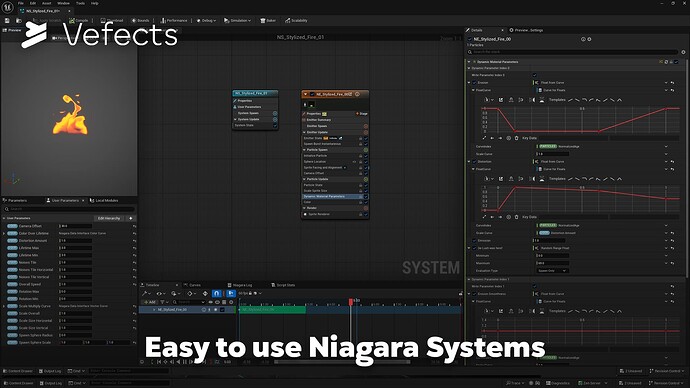Toggle the blue timeline auto-scroll icon

231,293
